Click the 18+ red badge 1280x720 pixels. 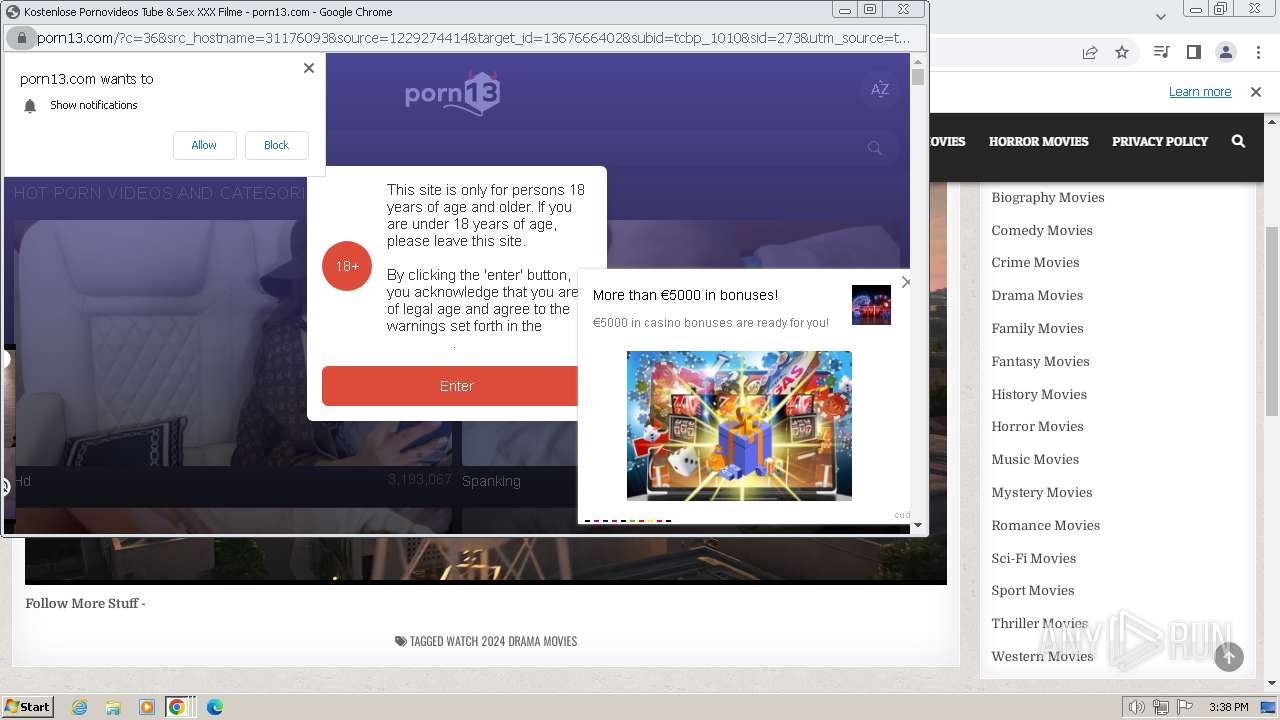click(347, 266)
